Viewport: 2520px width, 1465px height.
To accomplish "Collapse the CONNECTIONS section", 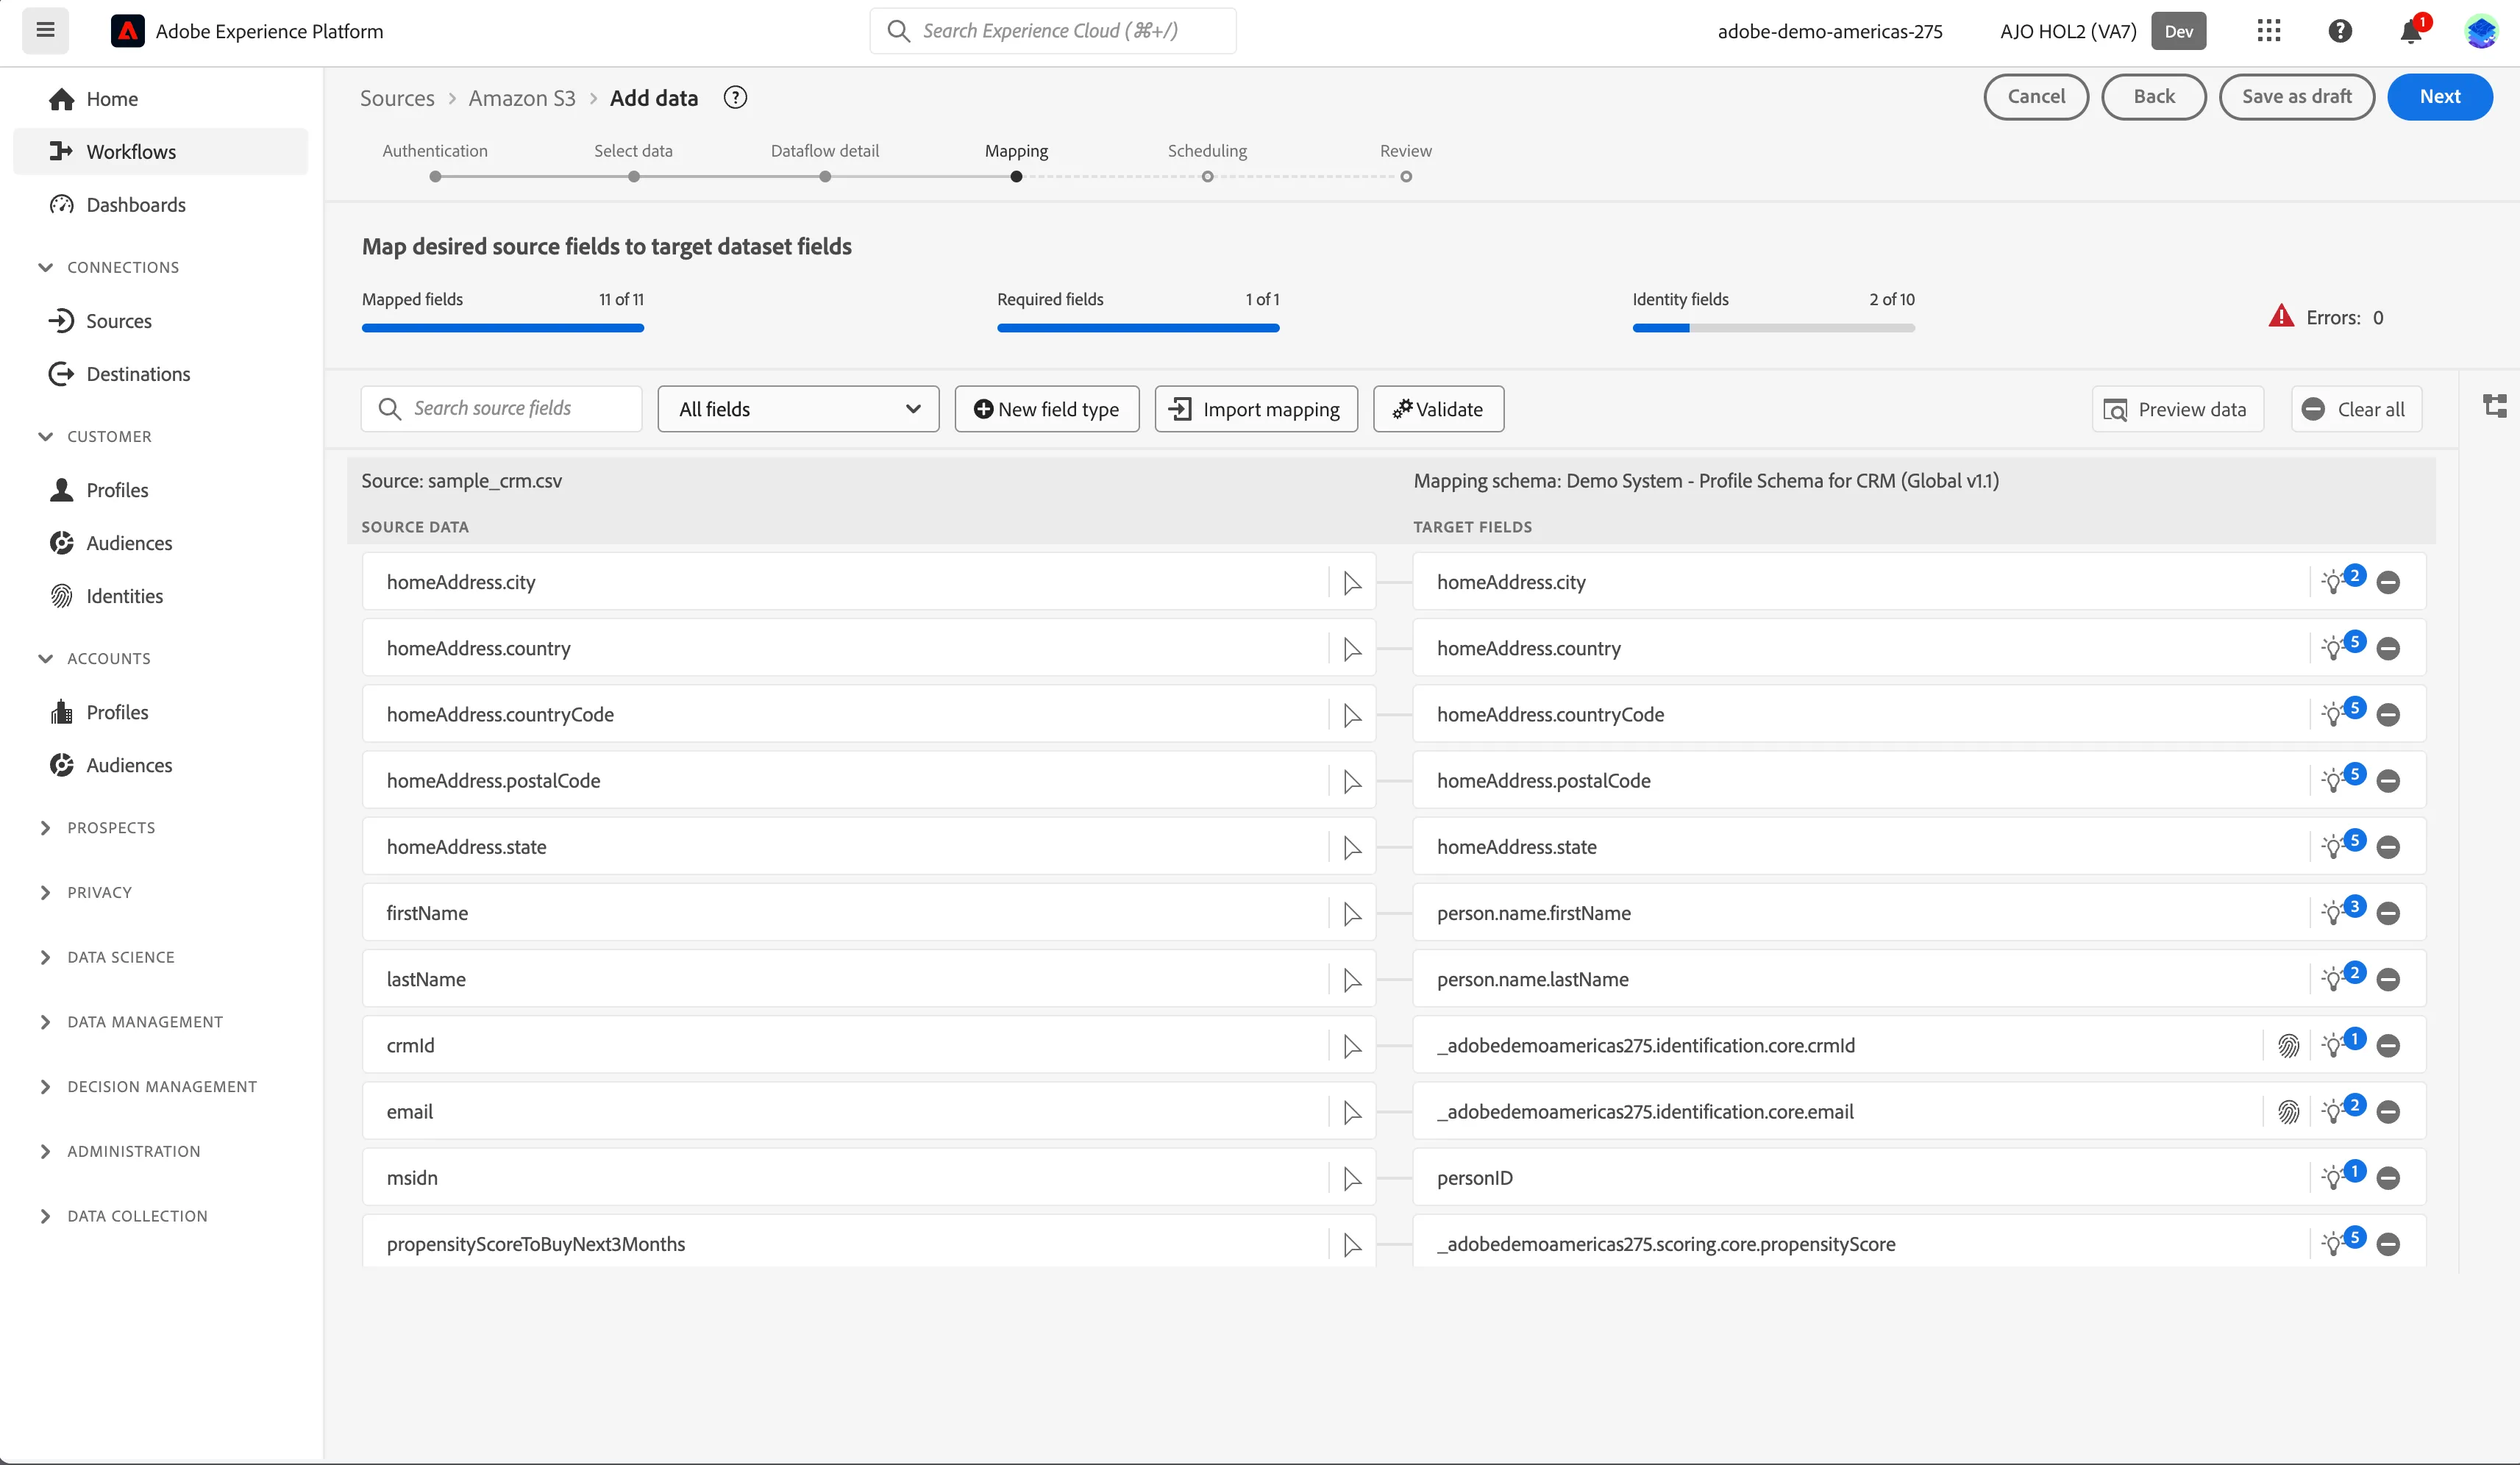I will pos(45,267).
